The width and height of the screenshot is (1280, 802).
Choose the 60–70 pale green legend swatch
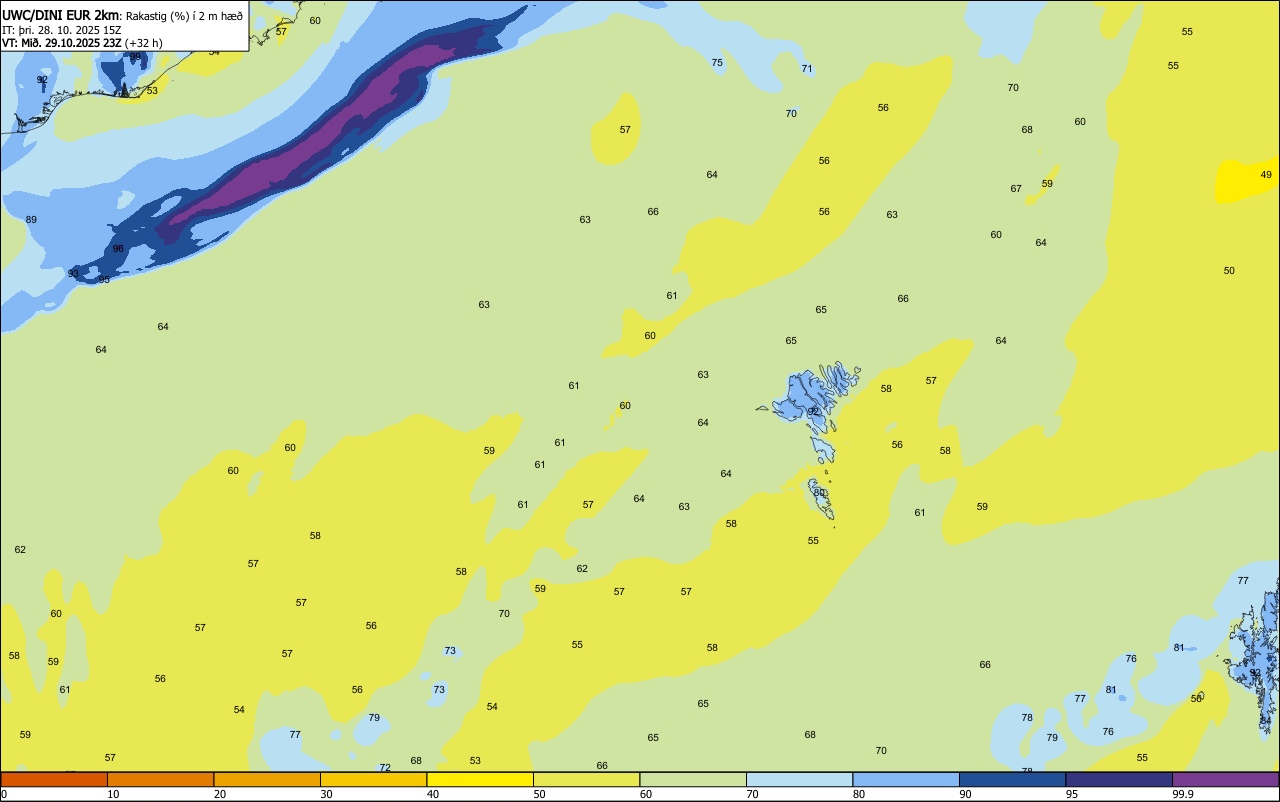[693, 779]
